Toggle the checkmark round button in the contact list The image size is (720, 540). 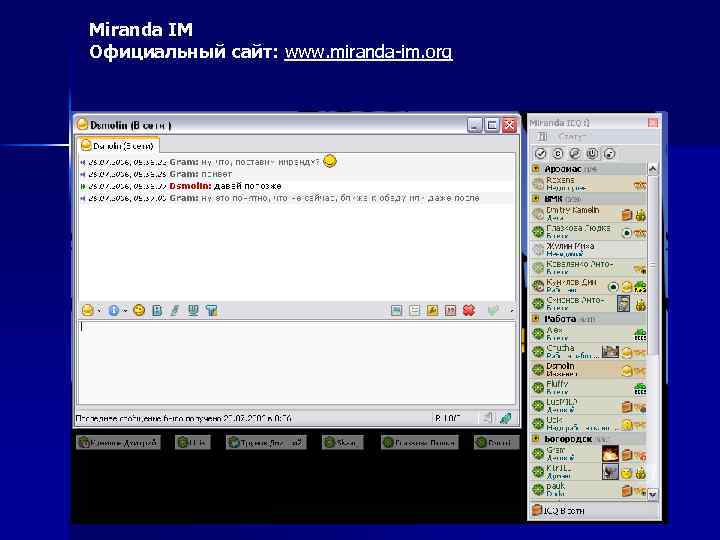(540, 154)
